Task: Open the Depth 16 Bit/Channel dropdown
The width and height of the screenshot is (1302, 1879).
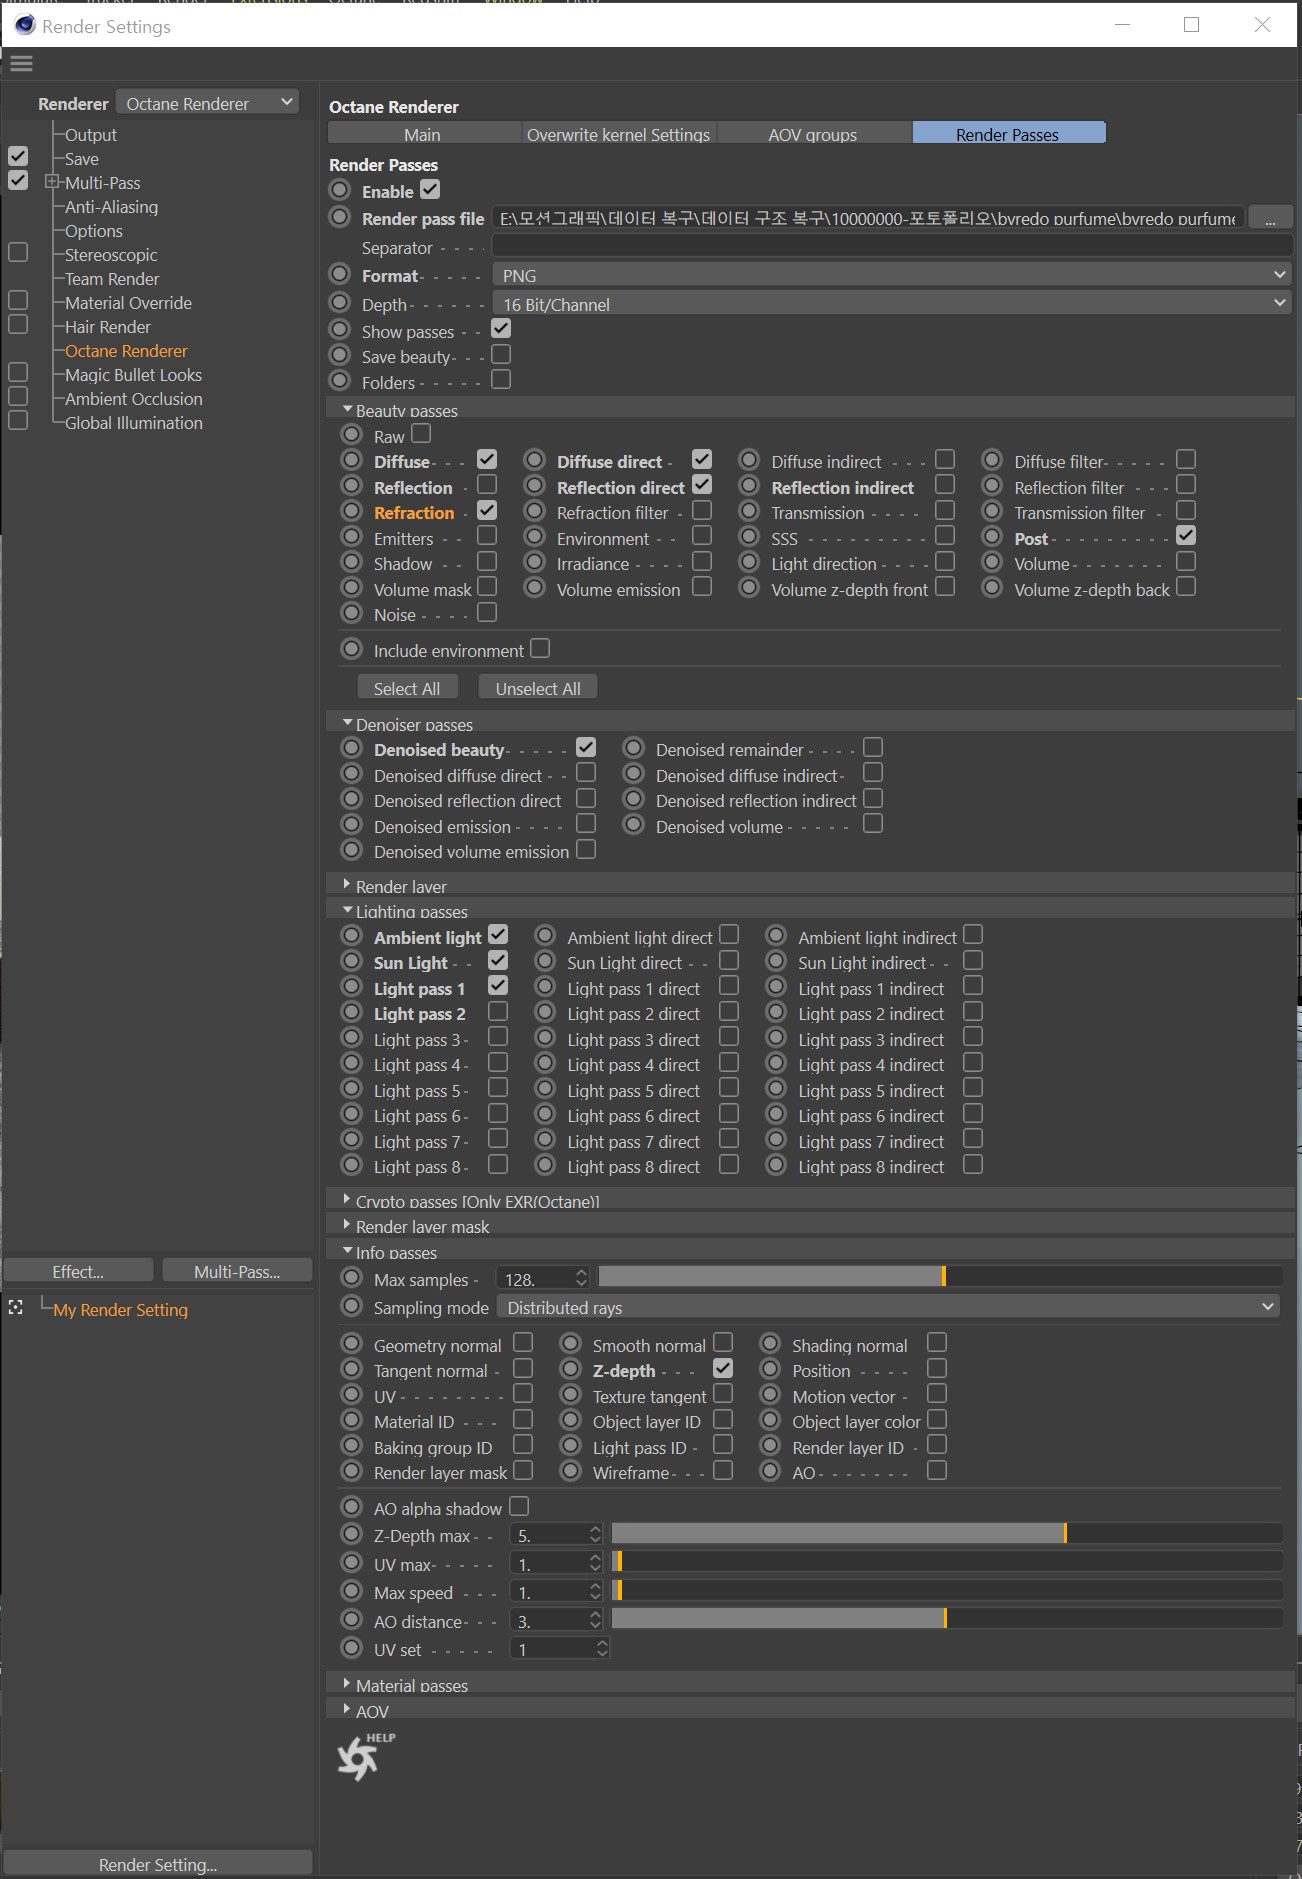Action: (892, 304)
